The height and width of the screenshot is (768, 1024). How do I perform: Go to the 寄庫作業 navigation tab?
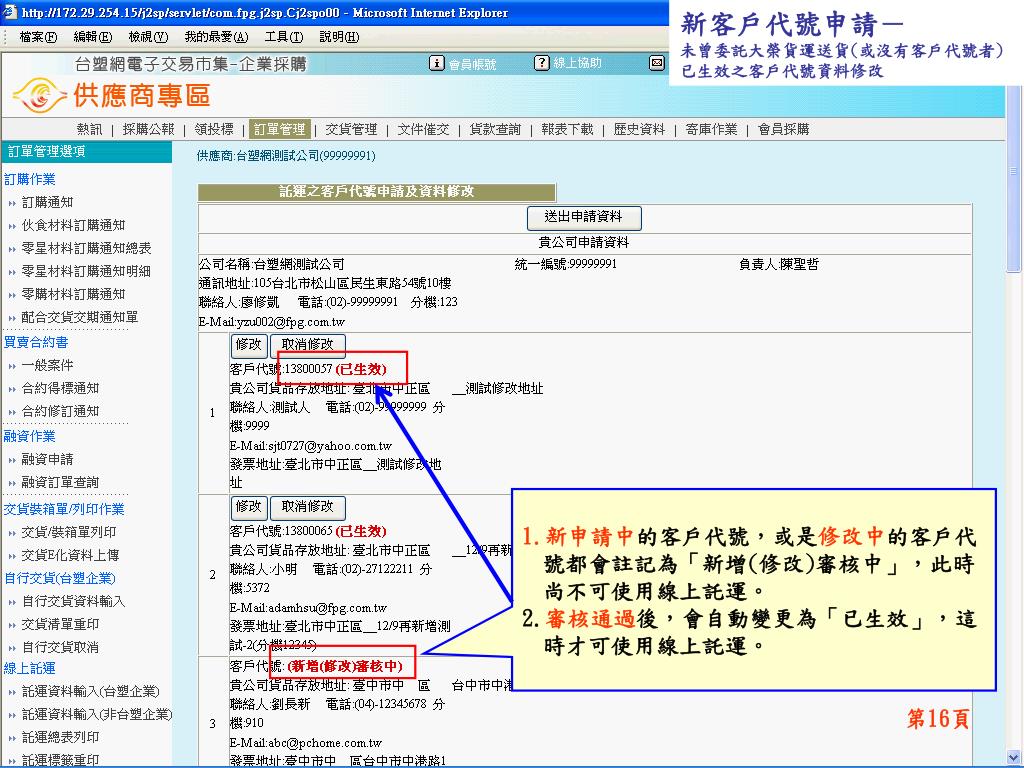point(711,129)
